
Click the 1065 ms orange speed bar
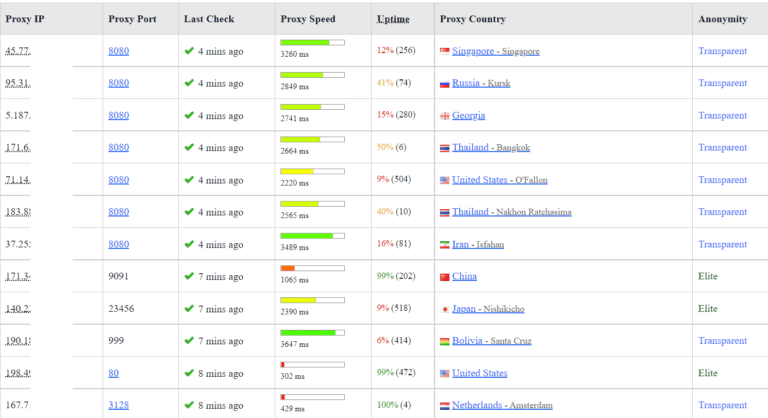tap(312, 268)
